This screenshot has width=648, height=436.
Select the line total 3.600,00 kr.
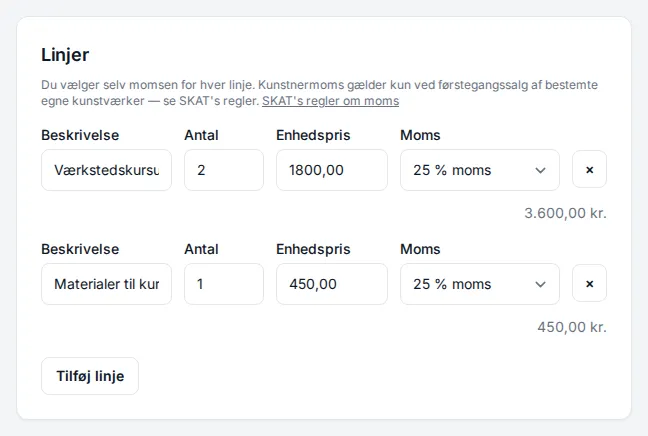click(565, 213)
